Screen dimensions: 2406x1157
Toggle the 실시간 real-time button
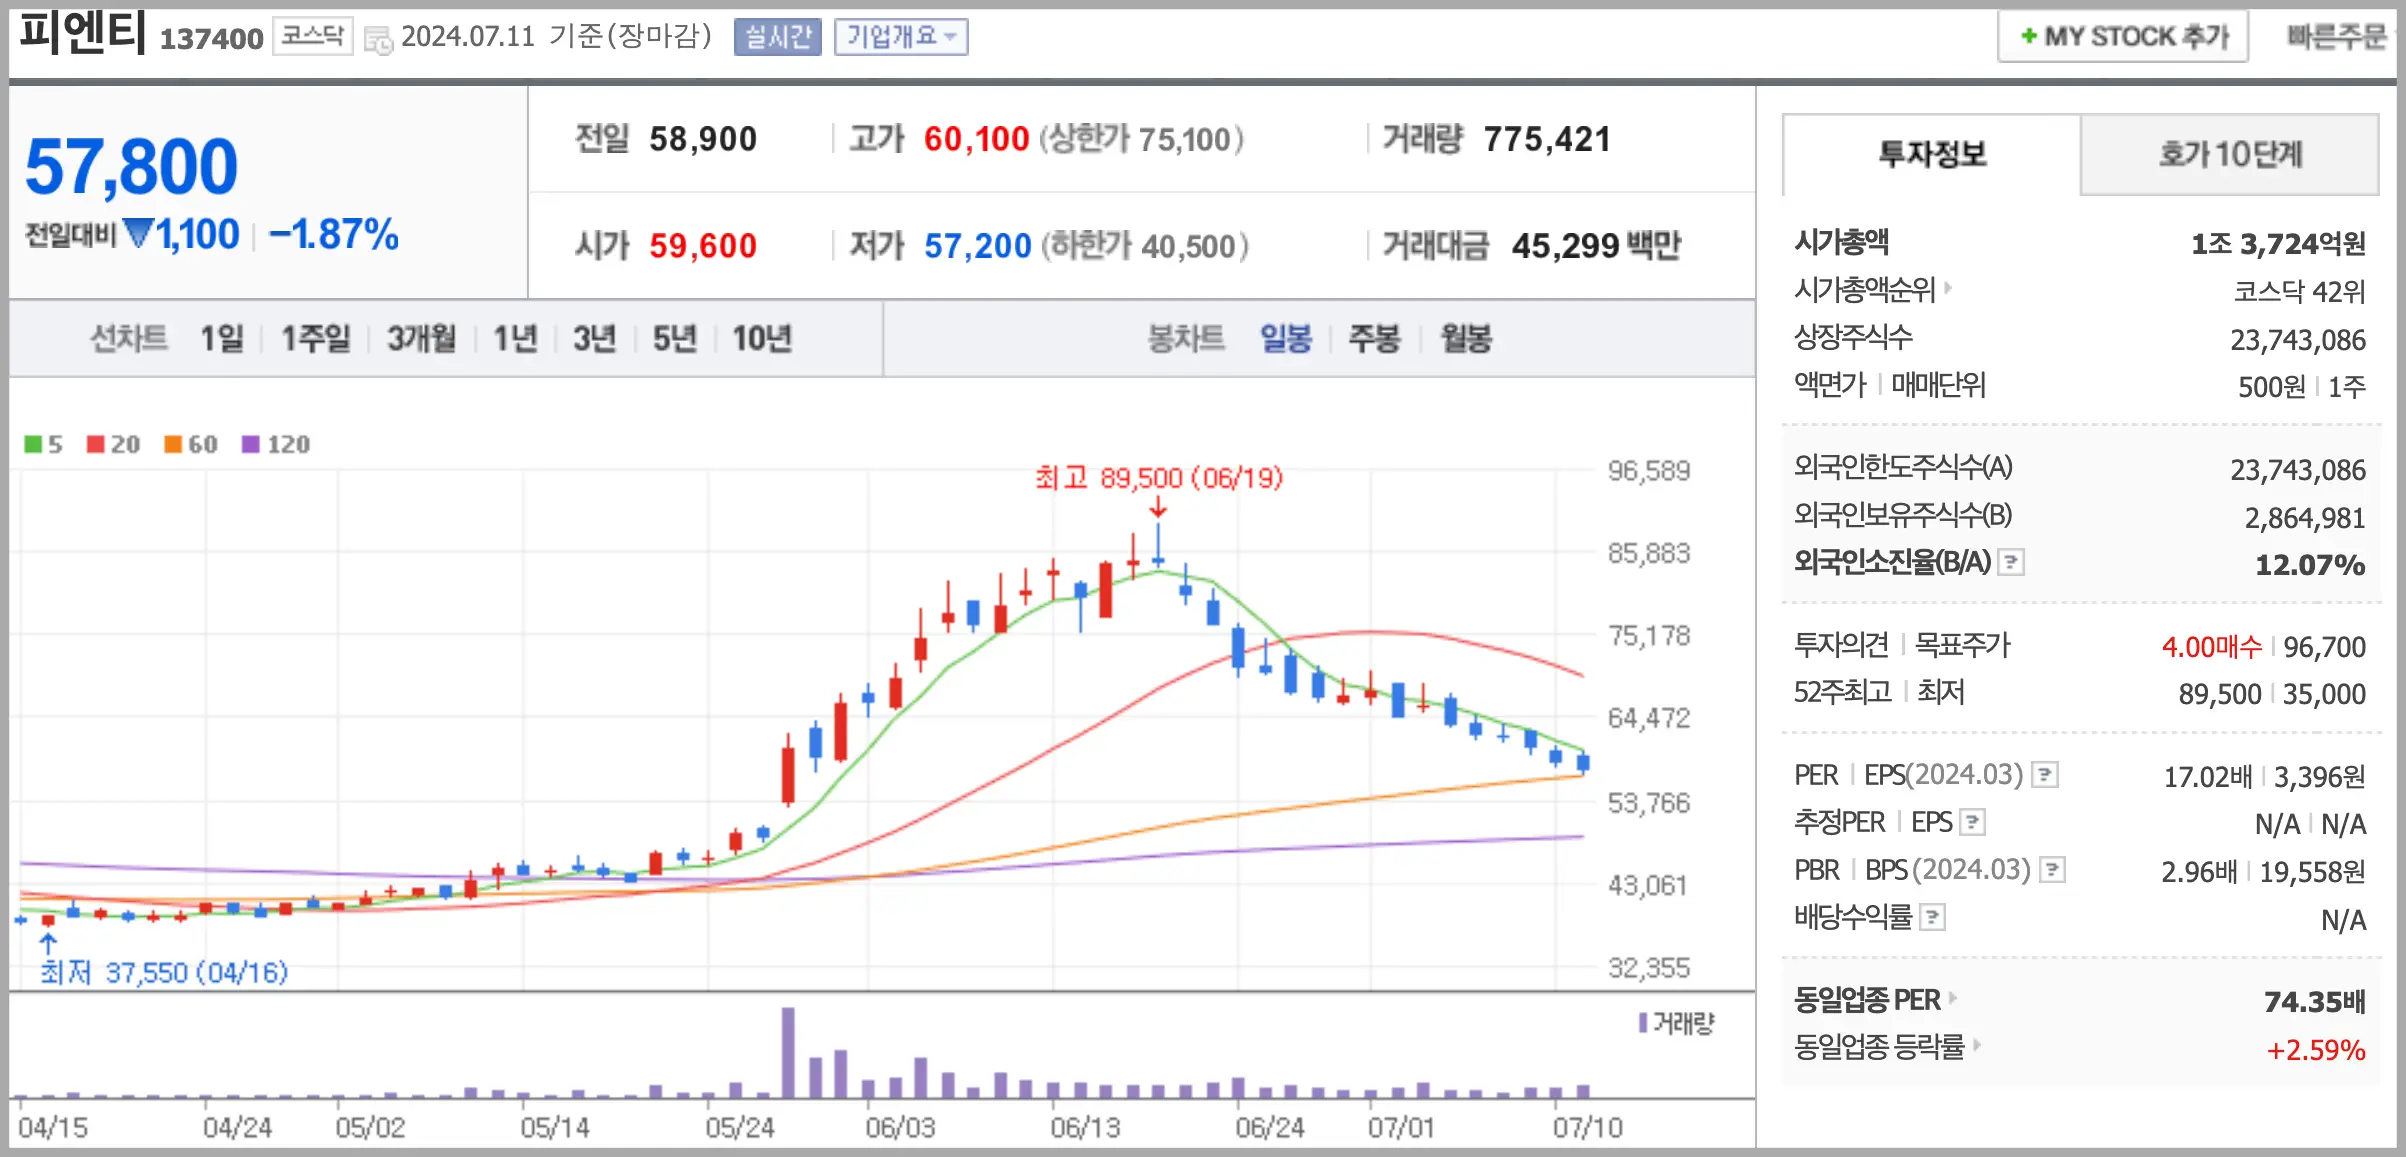(777, 37)
